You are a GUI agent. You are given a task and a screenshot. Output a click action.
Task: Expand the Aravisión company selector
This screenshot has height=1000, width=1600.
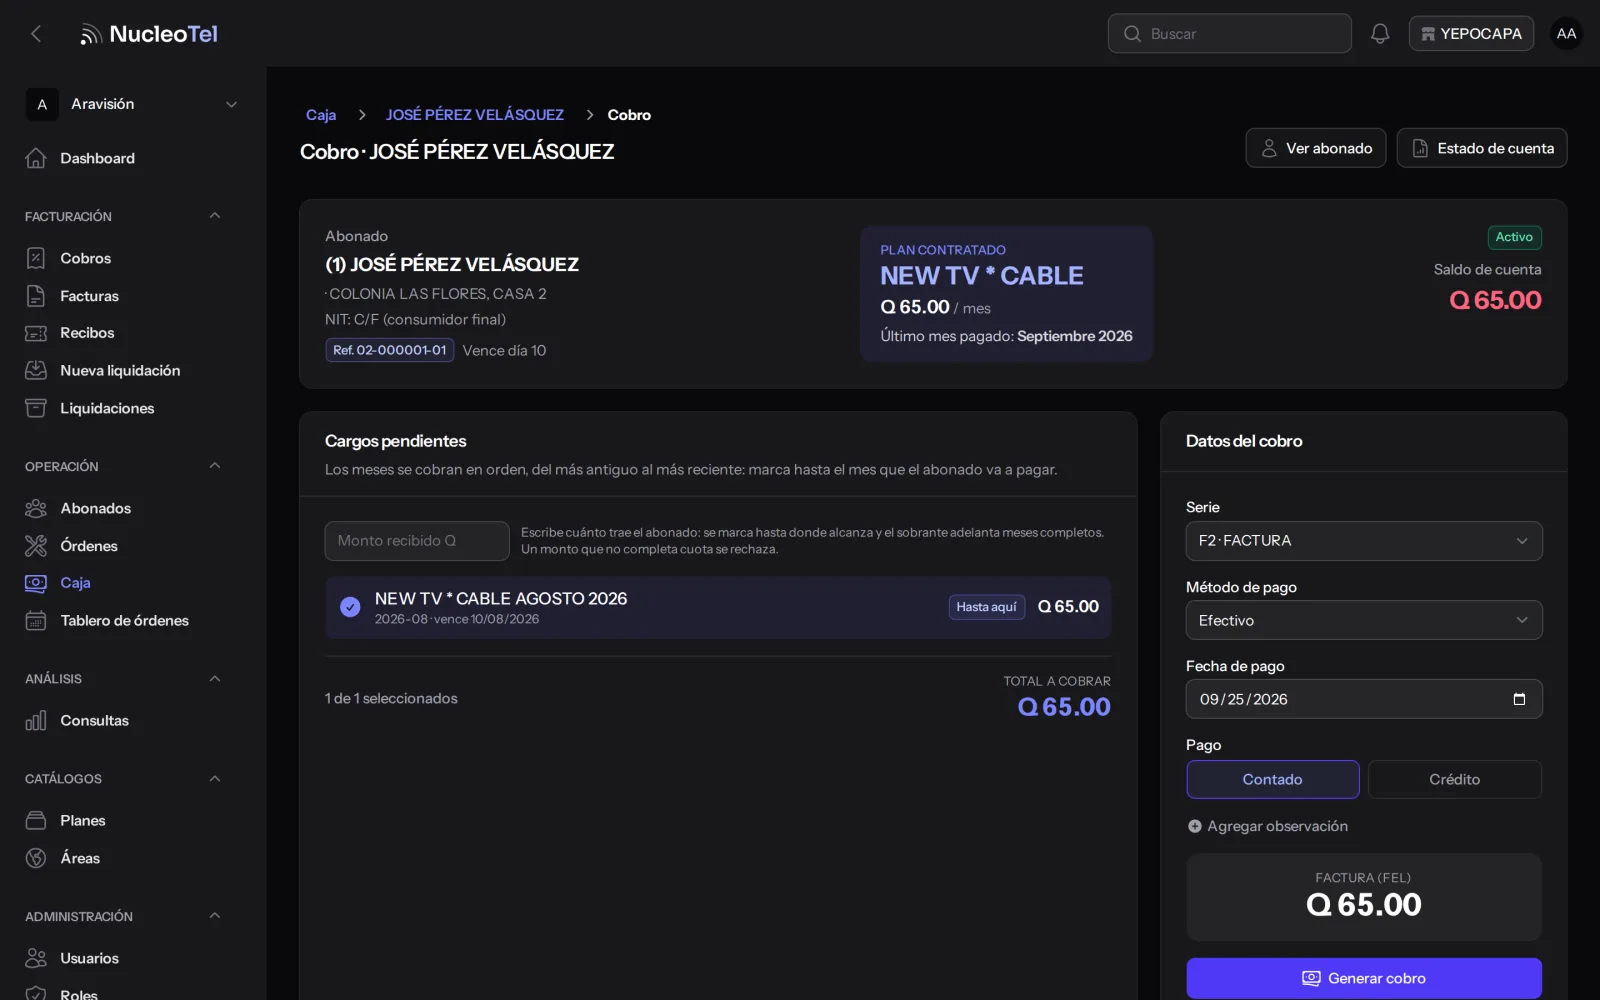[x=133, y=104]
